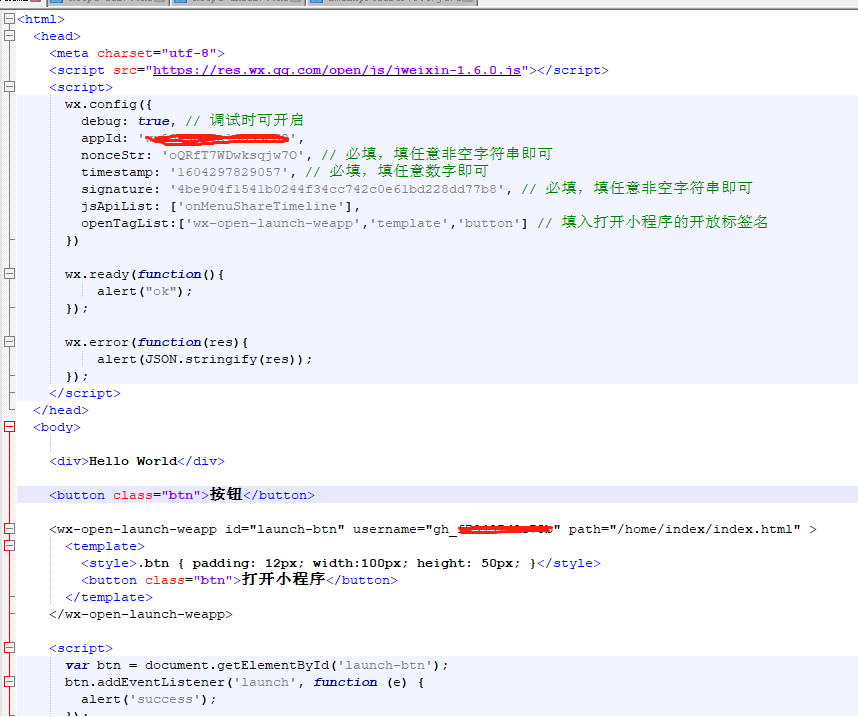Screen dimensions: 858x717
Task: Click id="launch-btn" attribute
Action: point(285,529)
